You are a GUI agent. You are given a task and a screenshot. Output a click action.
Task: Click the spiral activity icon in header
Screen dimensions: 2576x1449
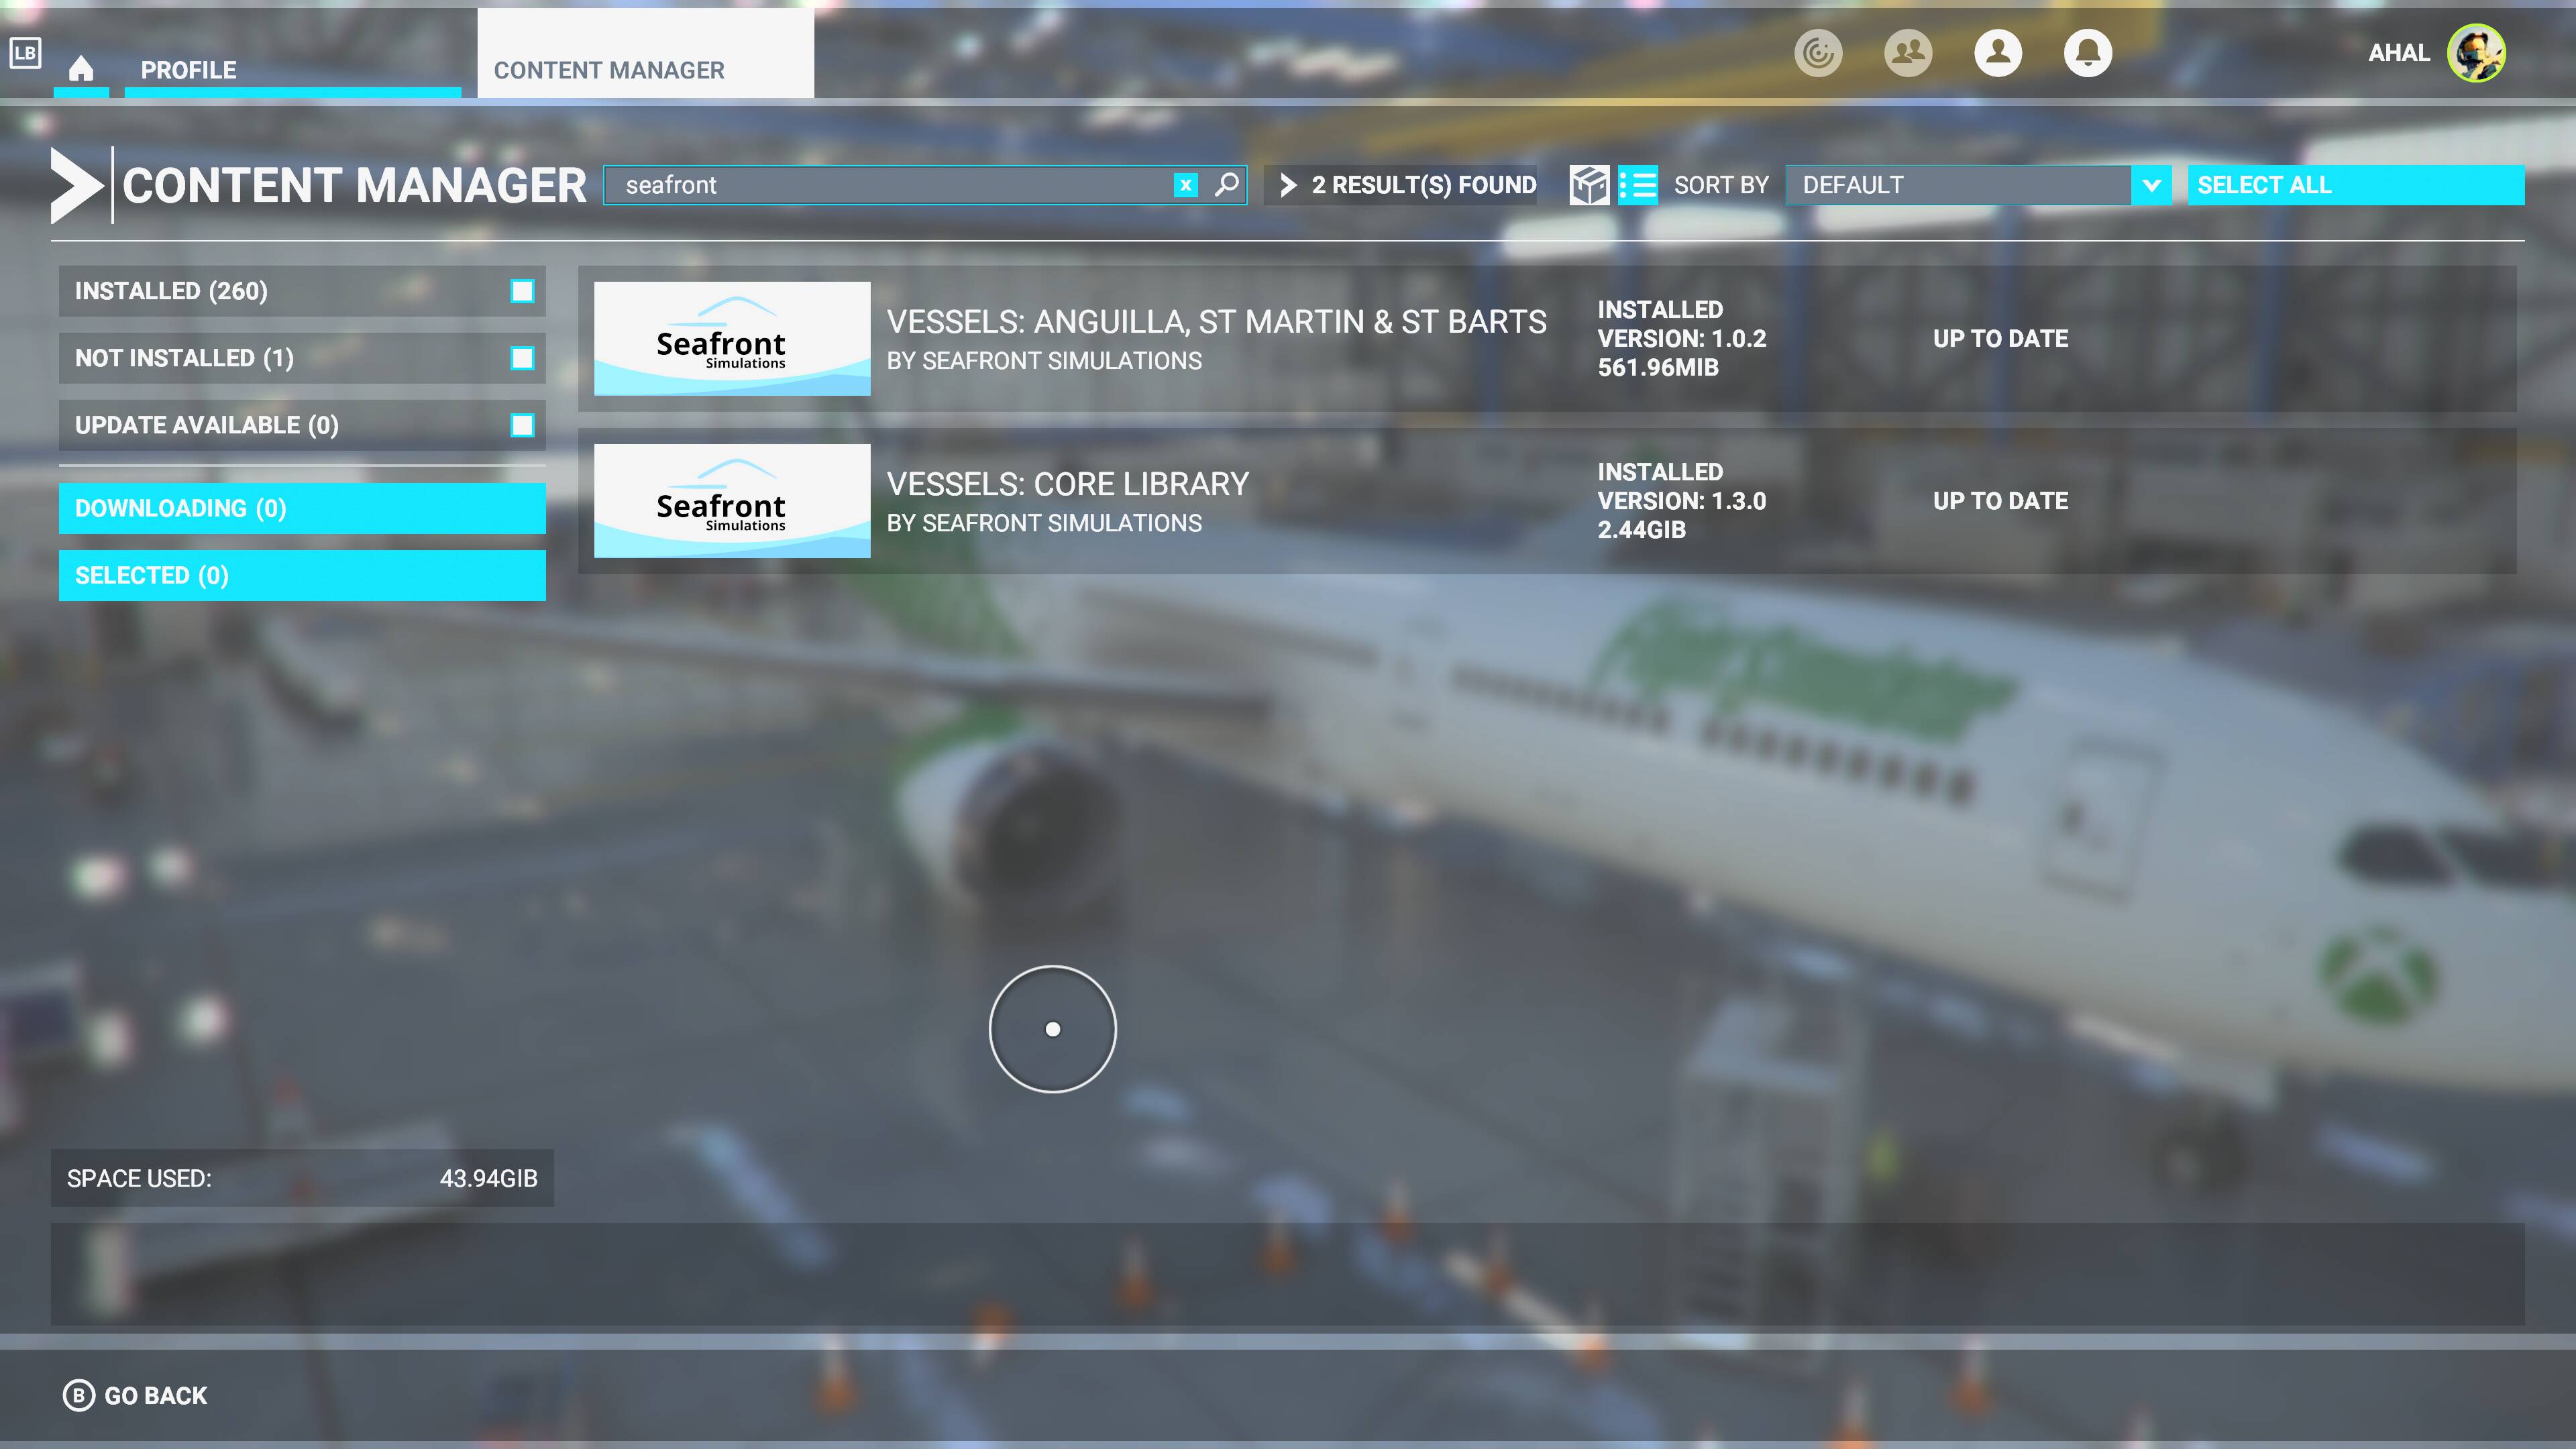[x=1817, y=53]
